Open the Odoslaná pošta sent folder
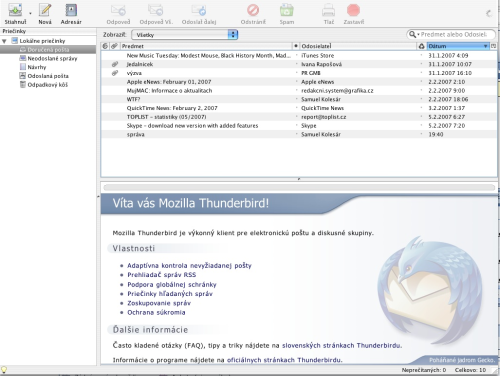Viewport: 500px width, 376px height. (x=48, y=76)
